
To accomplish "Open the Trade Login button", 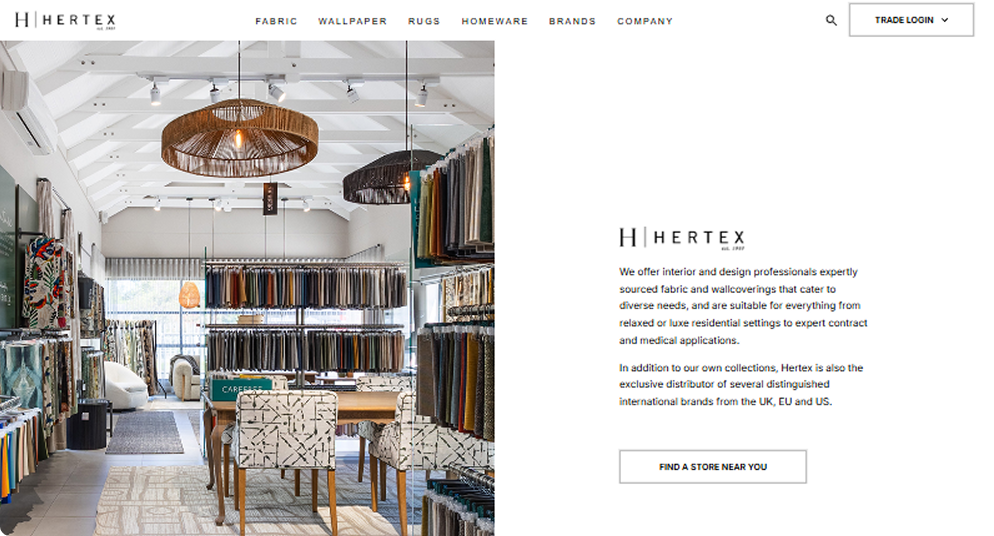I will 911,20.
